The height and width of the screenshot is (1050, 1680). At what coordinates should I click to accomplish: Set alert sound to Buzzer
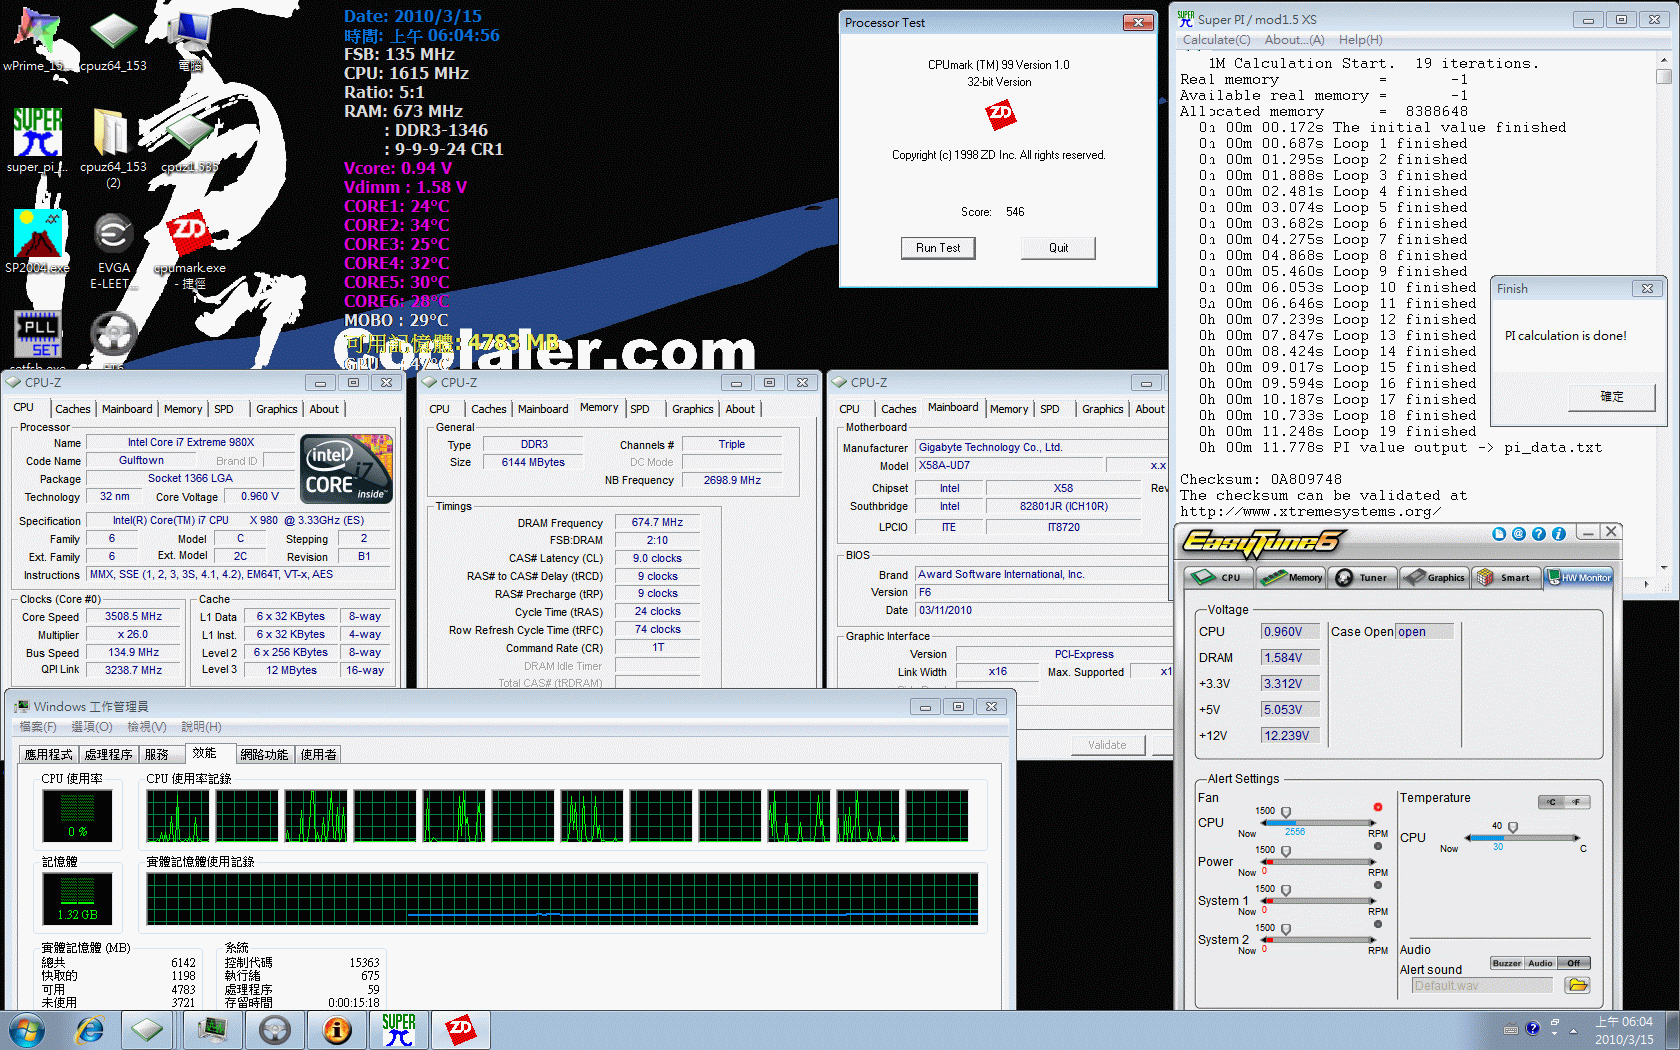pos(1507,963)
